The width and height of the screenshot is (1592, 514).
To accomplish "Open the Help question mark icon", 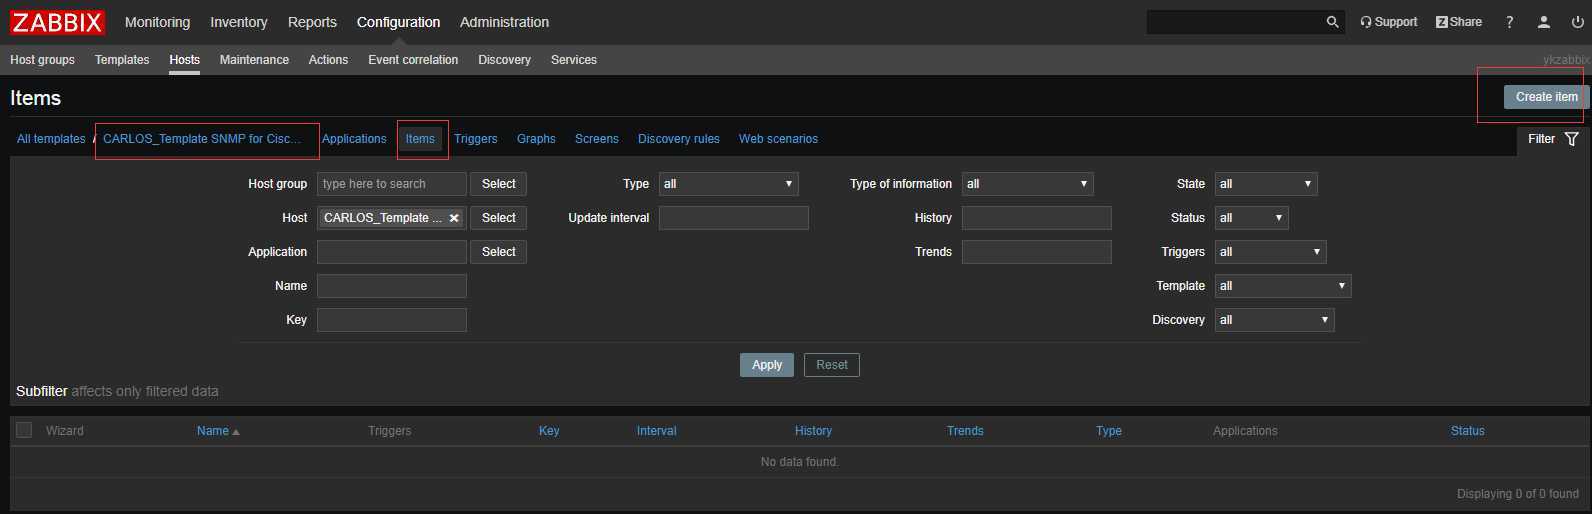I will (1510, 22).
